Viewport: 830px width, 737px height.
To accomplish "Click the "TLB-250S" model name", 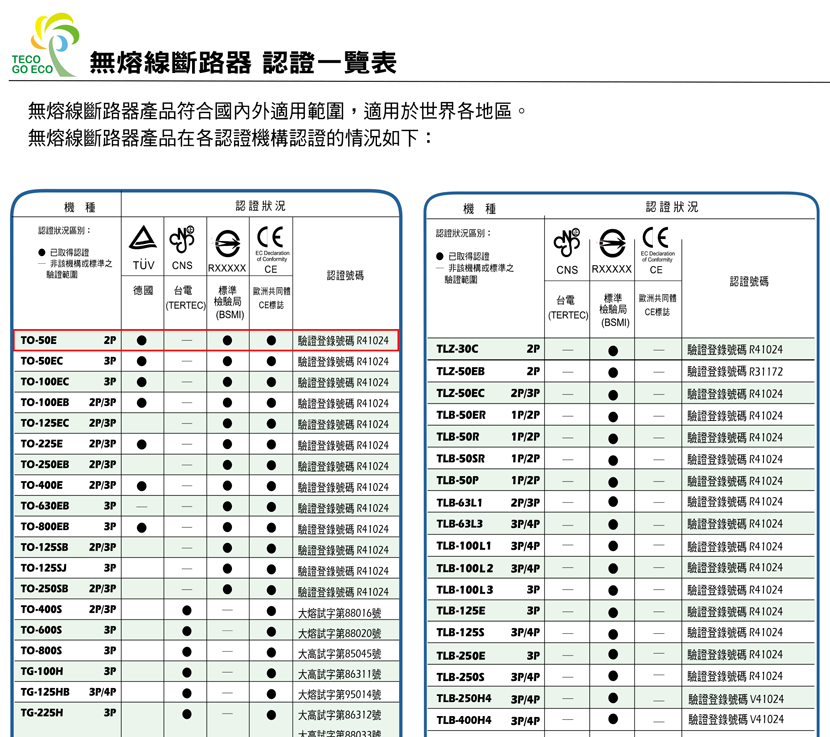I will (460, 677).
